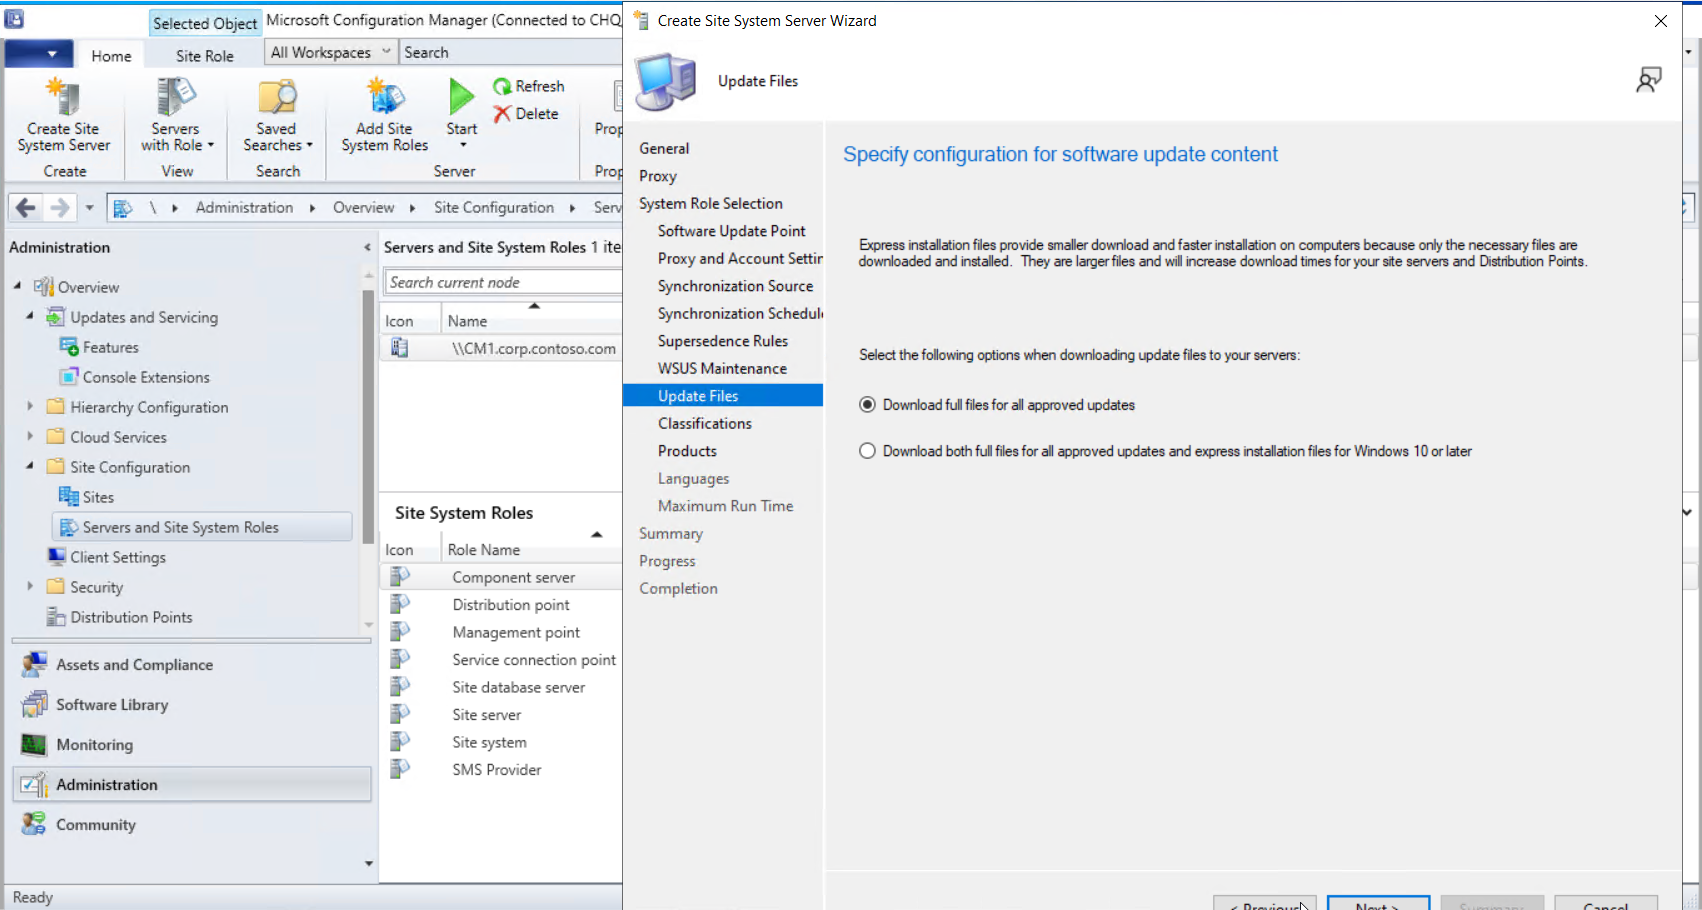The width and height of the screenshot is (1702, 910).
Task: Open the Community workspace icon
Action: [x=35, y=825]
